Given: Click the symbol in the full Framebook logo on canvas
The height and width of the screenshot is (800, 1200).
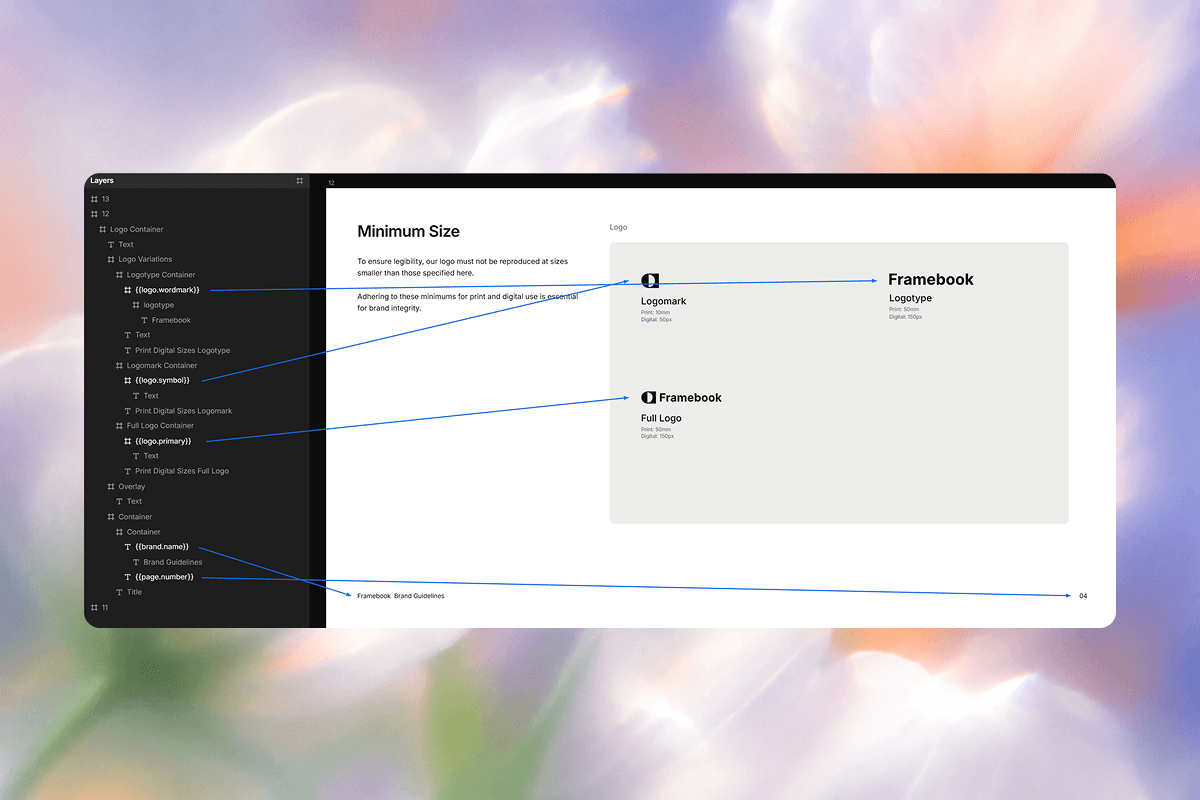Looking at the screenshot, I should pos(648,397).
